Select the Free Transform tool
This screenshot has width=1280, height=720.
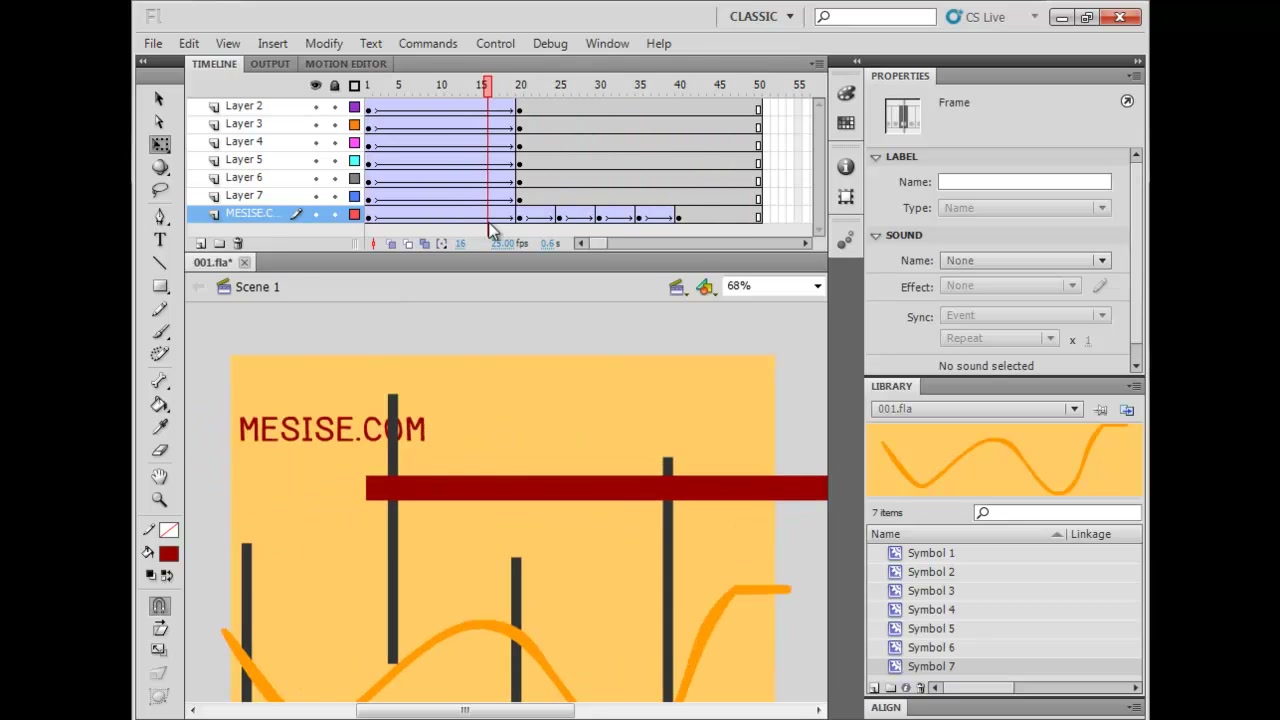[x=160, y=144]
